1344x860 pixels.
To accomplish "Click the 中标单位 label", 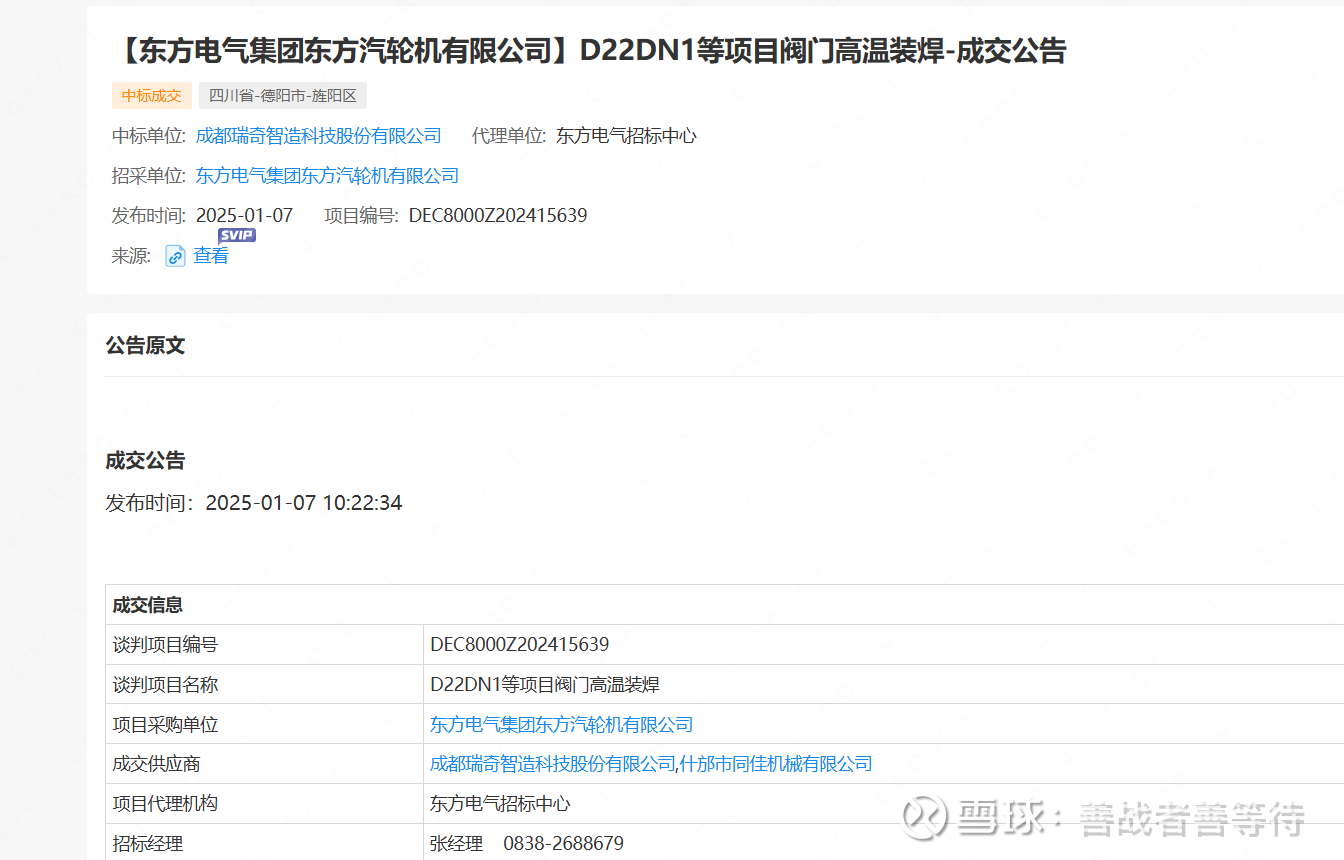I will tap(149, 136).
